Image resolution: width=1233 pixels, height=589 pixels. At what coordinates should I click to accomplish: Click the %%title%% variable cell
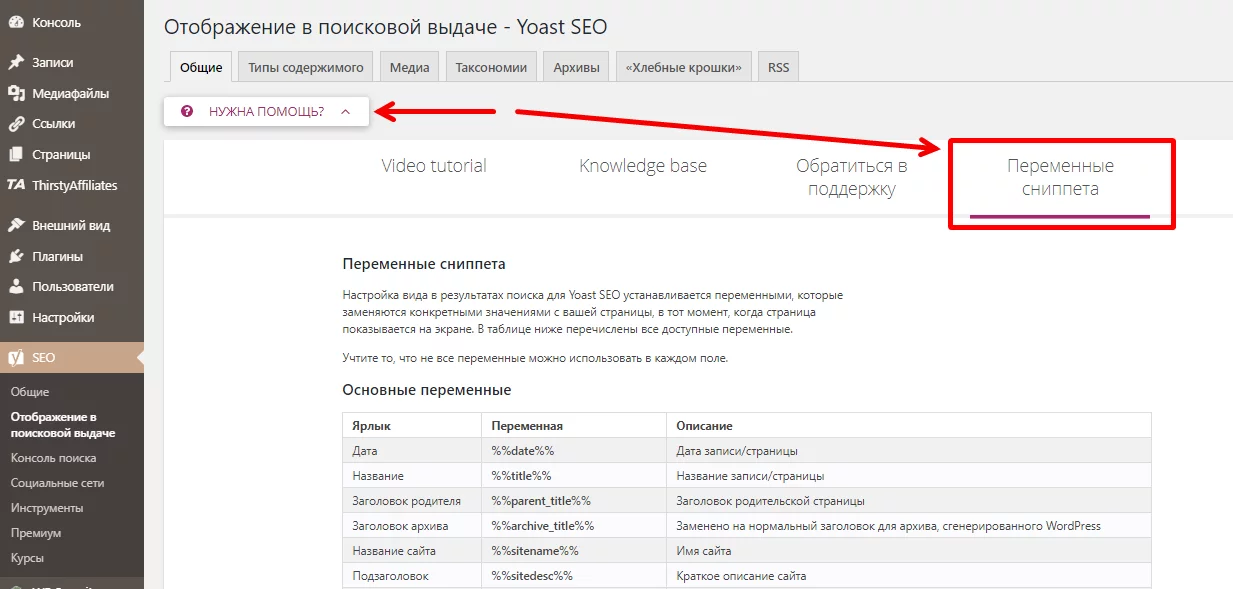573,476
